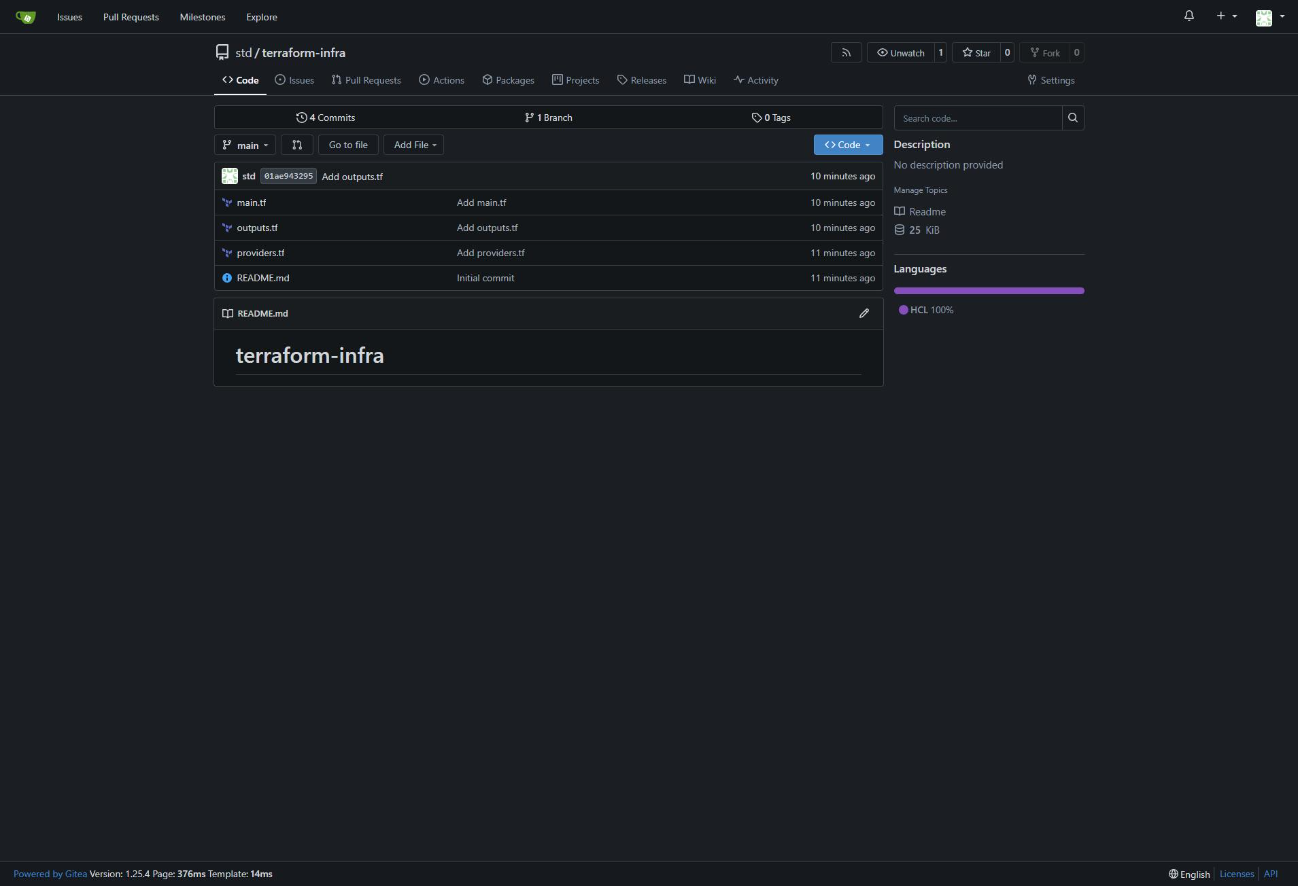Click the Powered by Gitea footer link

(50, 874)
